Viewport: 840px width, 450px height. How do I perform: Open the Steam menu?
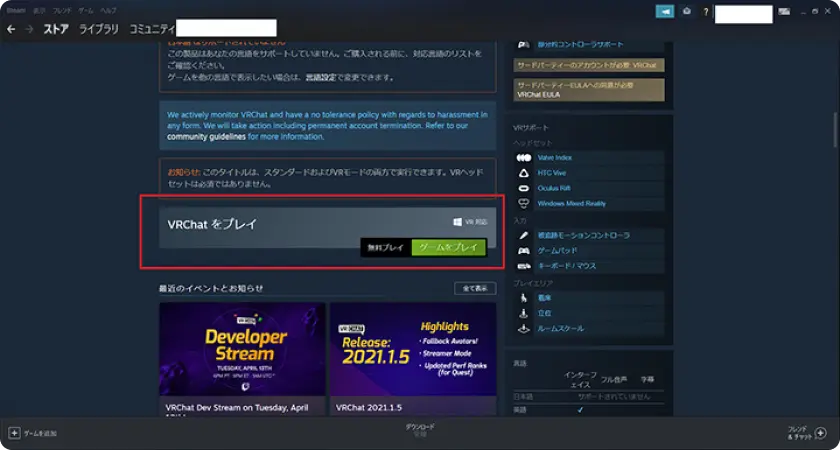[x=16, y=11]
